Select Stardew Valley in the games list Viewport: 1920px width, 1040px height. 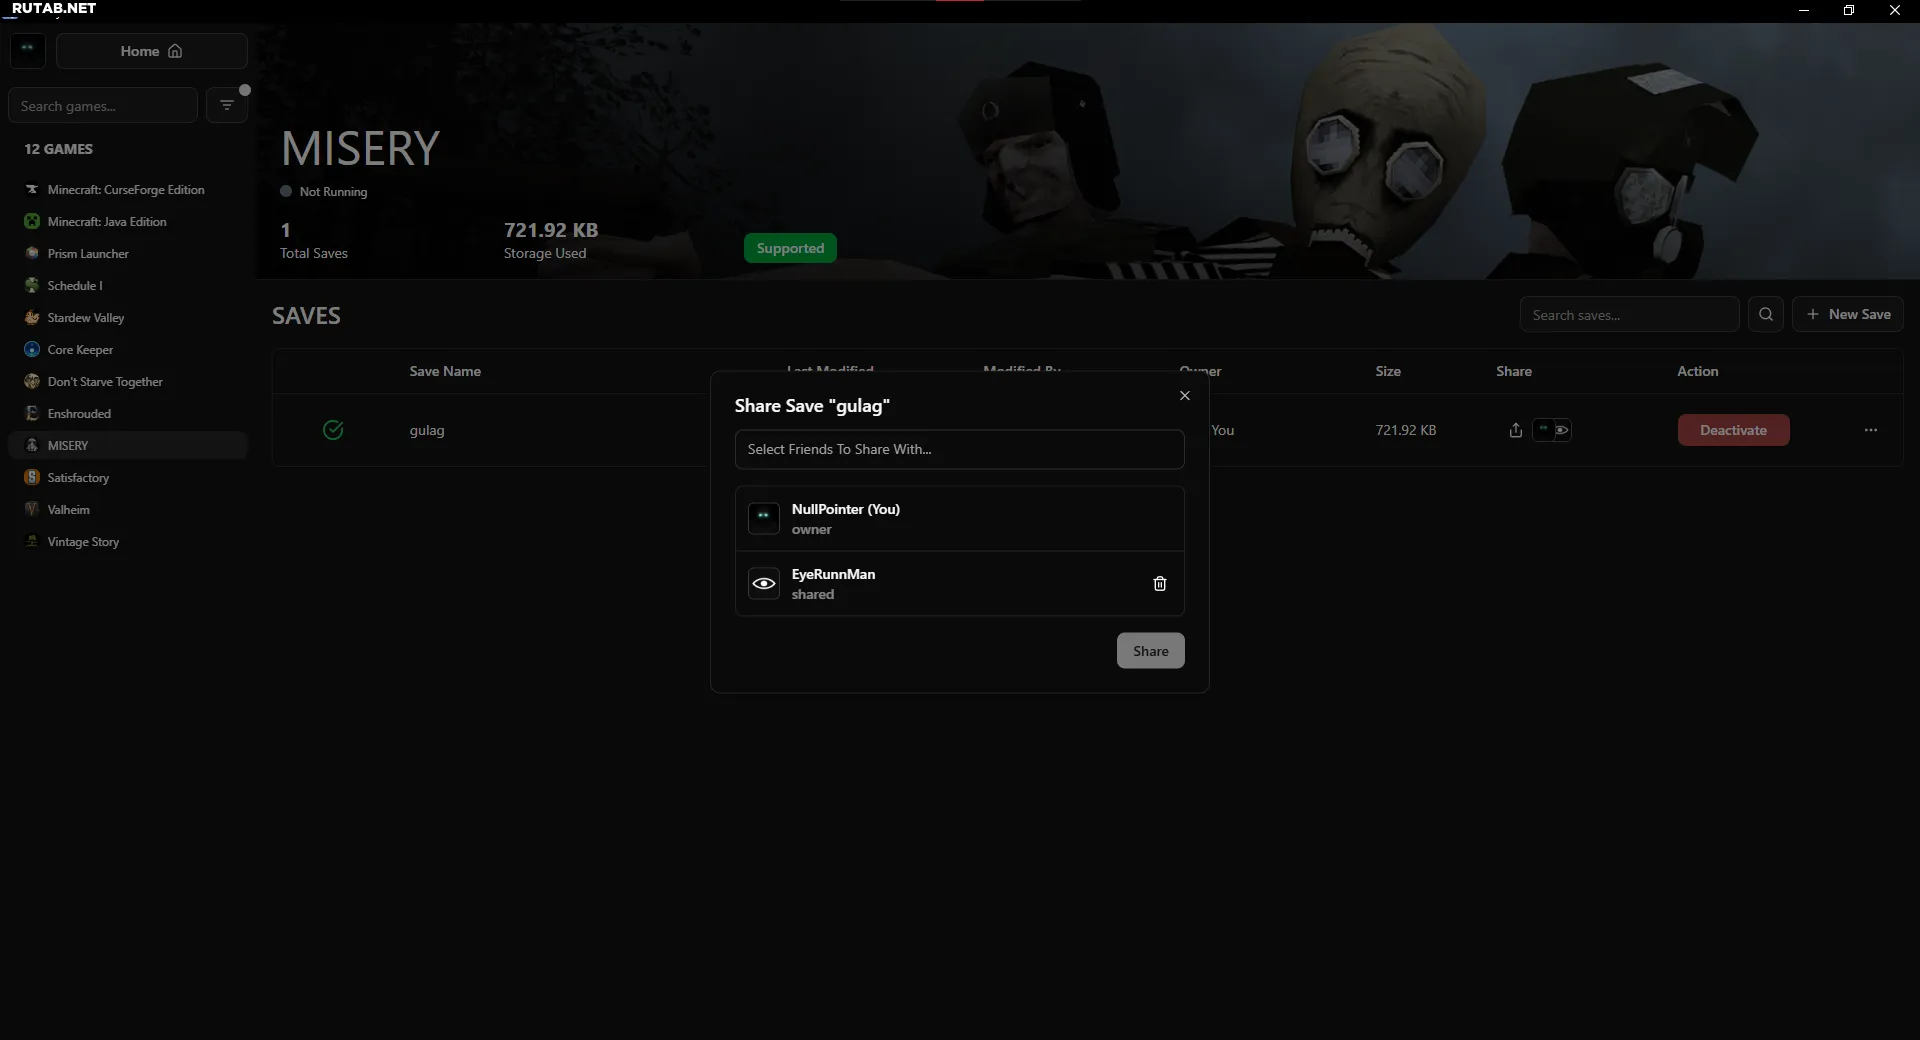tap(86, 318)
